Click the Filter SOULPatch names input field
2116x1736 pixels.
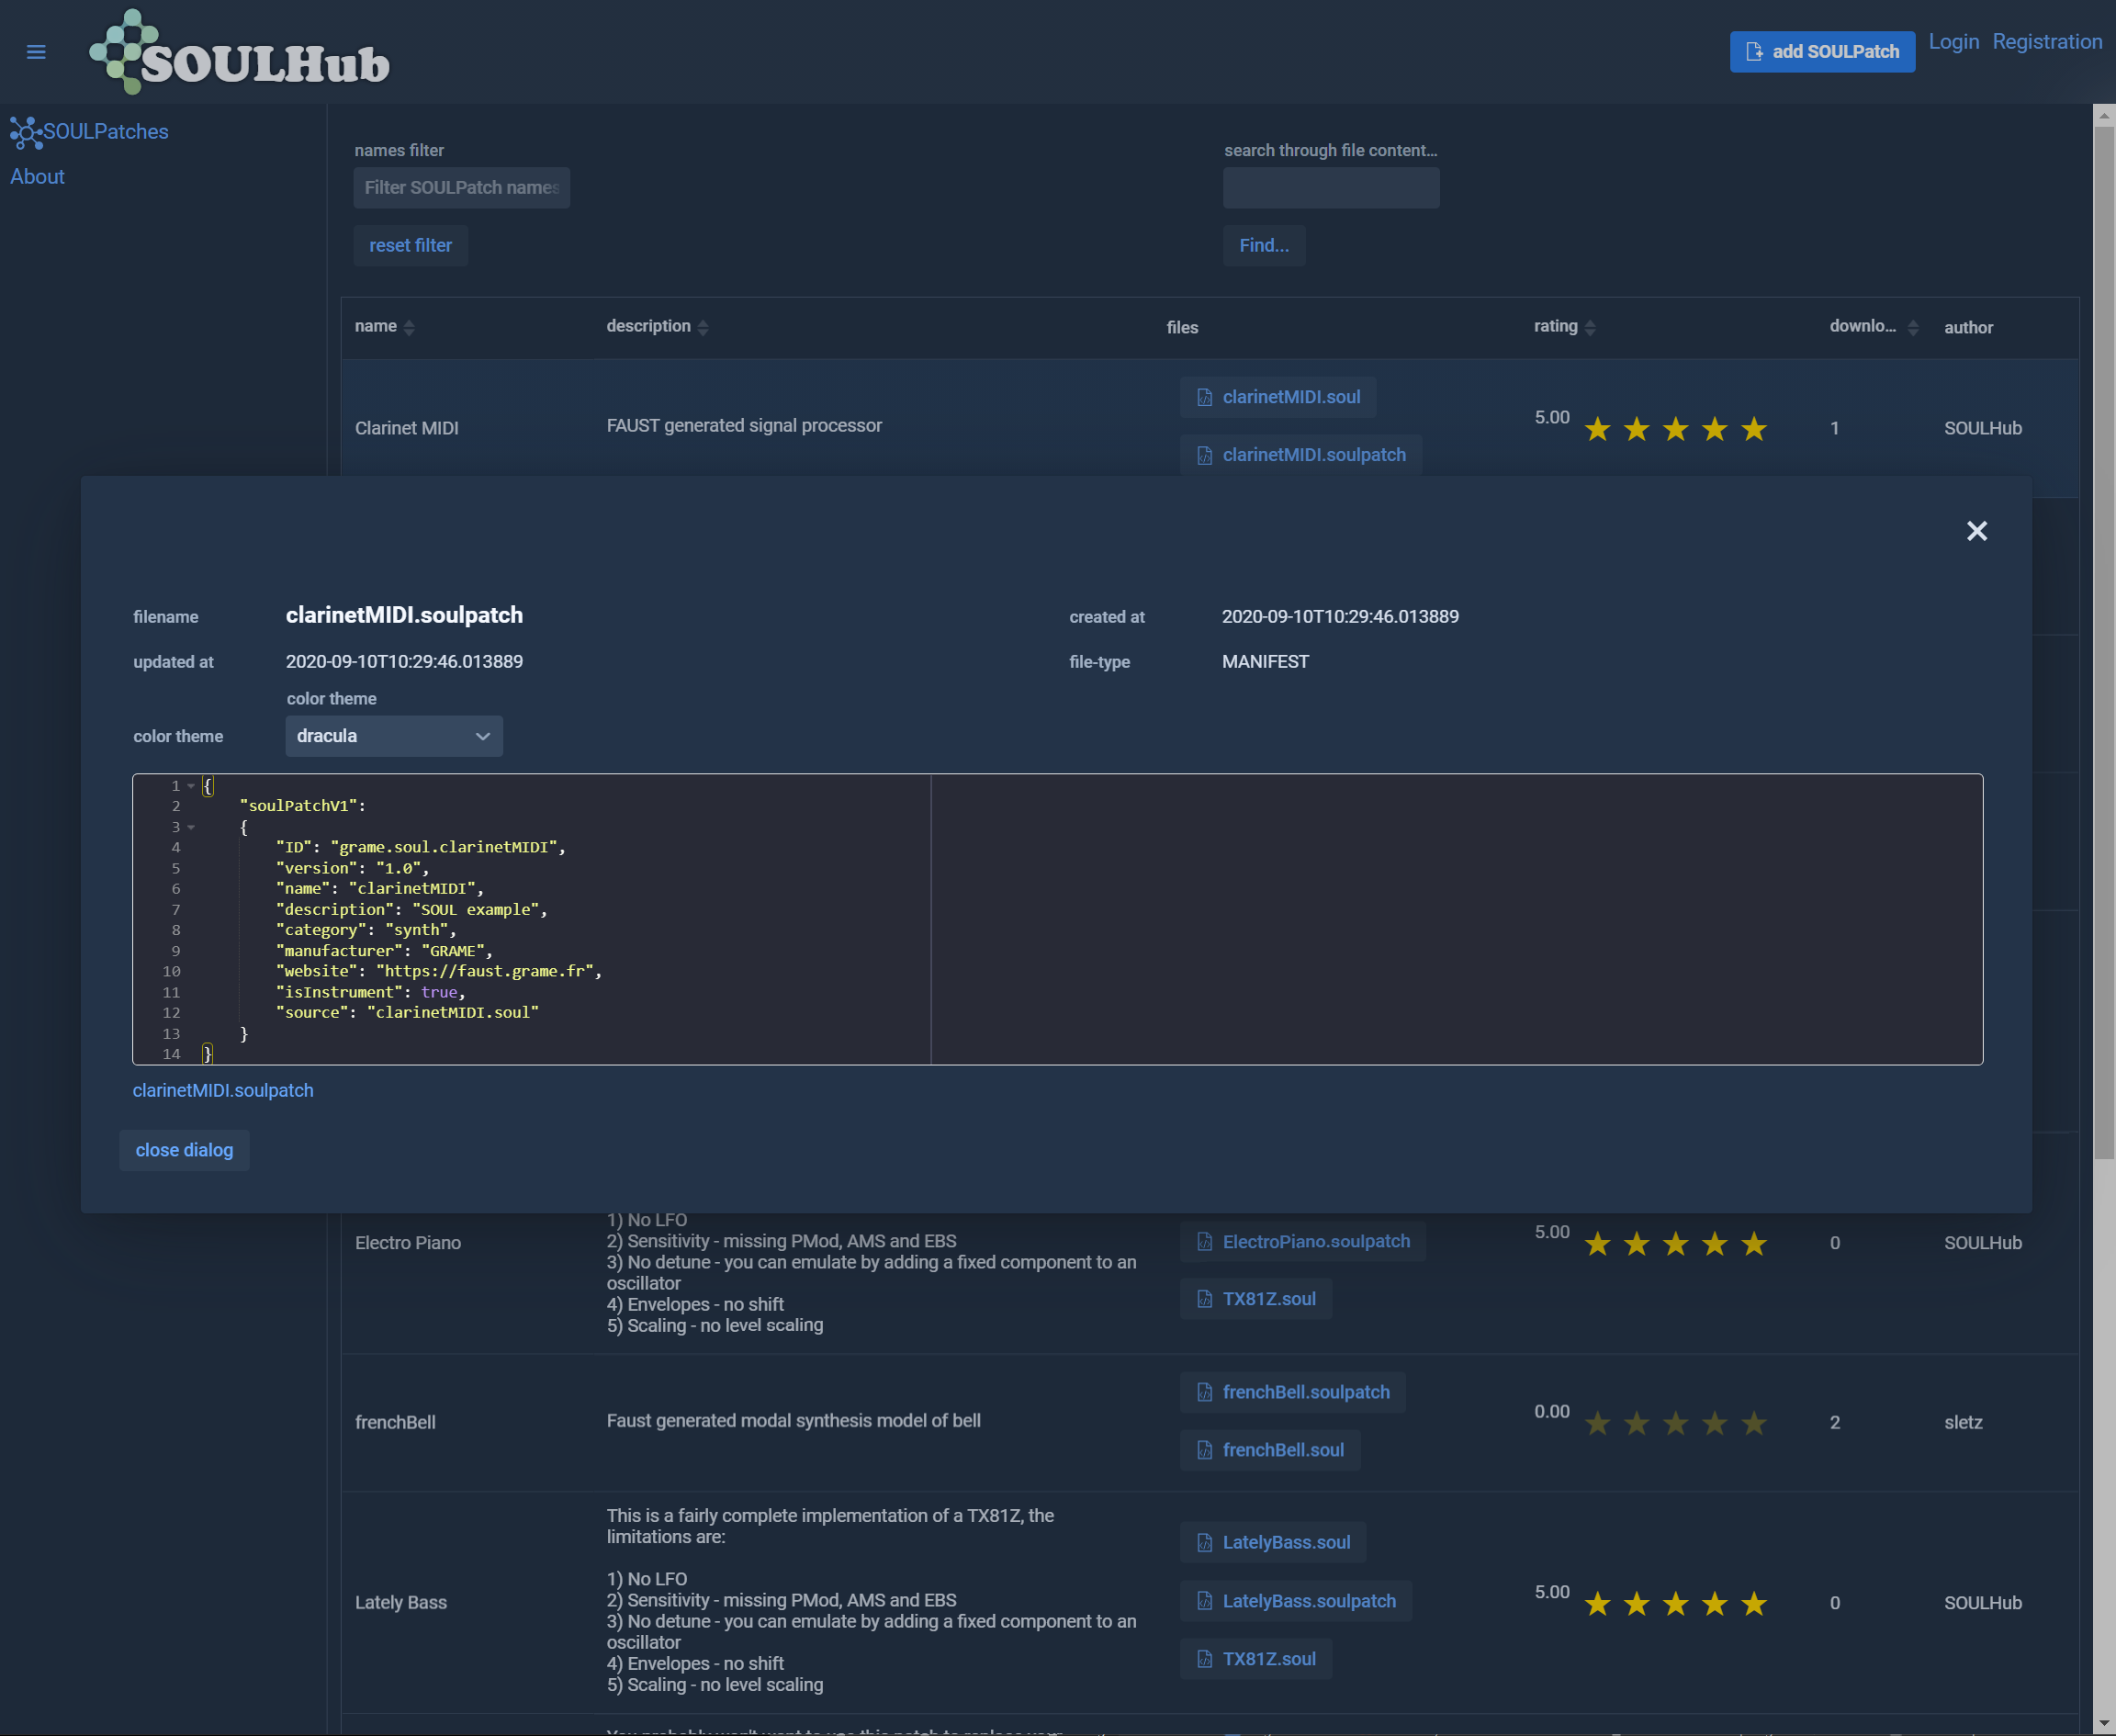461,188
